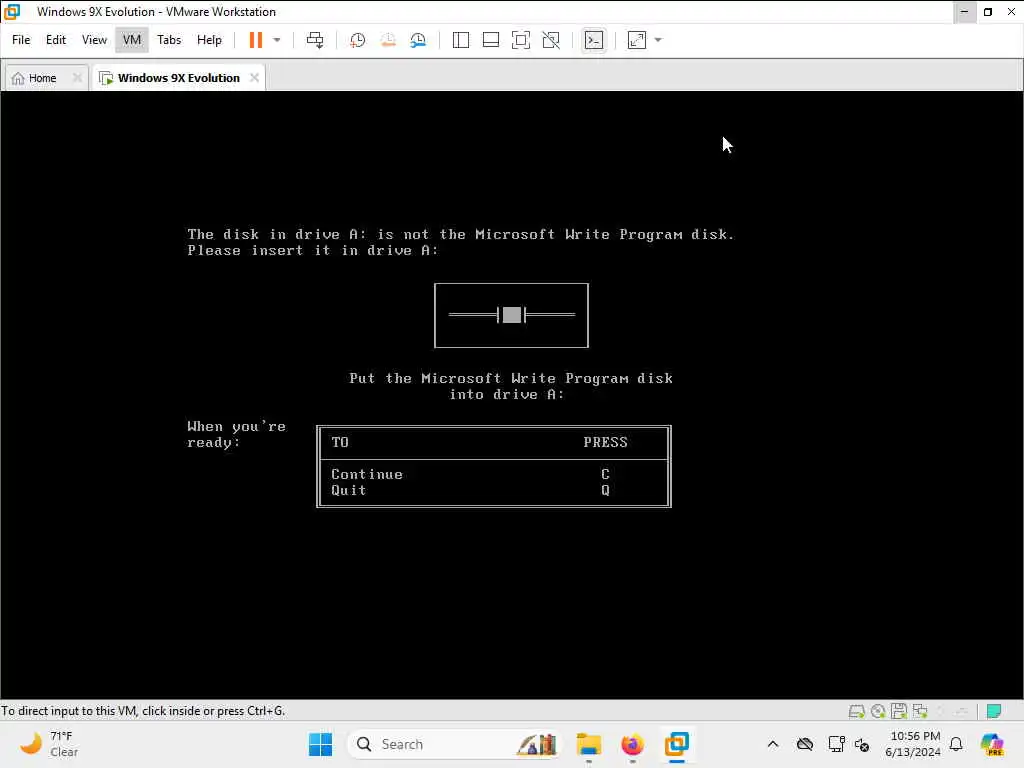Image resolution: width=1024 pixels, height=768 pixels.
Task: Switch to Unity mode
Action: [551, 40]
